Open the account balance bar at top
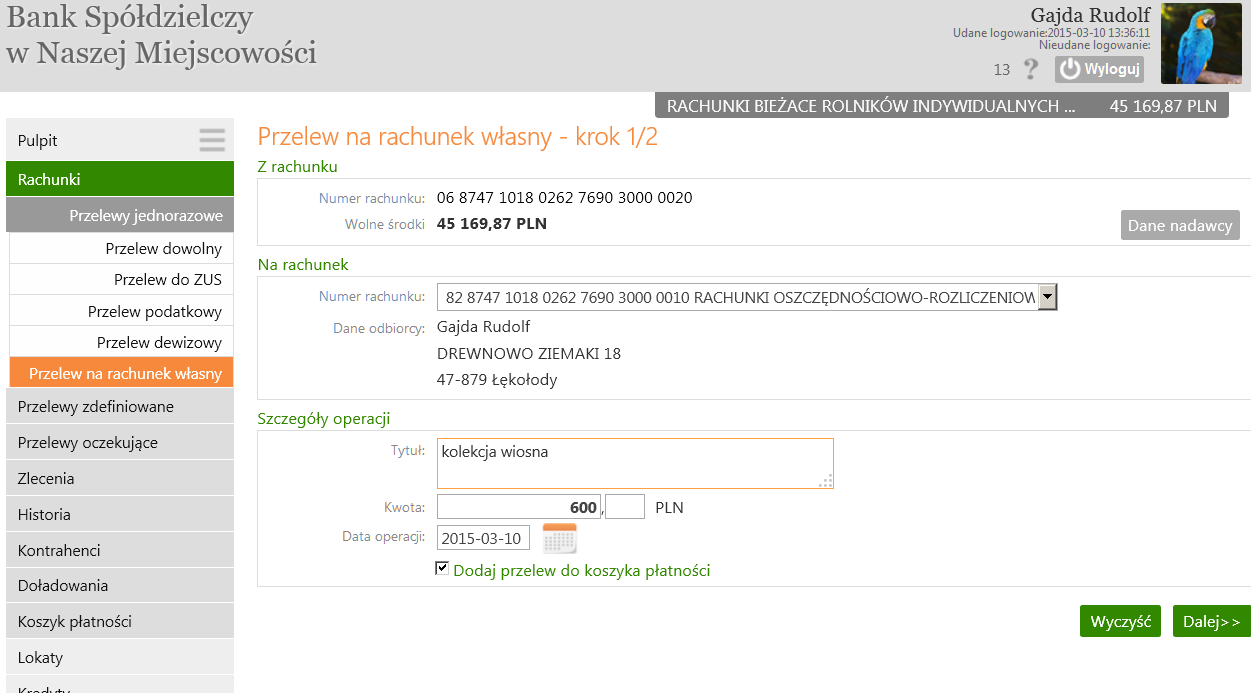This screenshot has width=1251, height=693. pos(942,105)
